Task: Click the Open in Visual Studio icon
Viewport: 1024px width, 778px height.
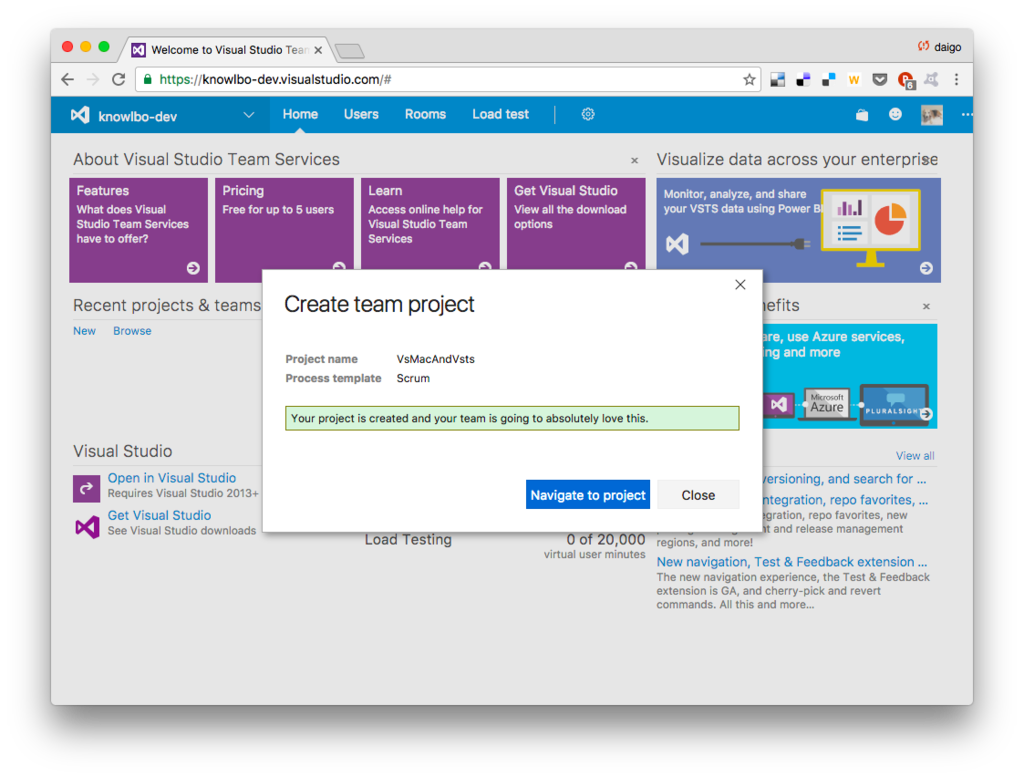Action: point(86,488)
